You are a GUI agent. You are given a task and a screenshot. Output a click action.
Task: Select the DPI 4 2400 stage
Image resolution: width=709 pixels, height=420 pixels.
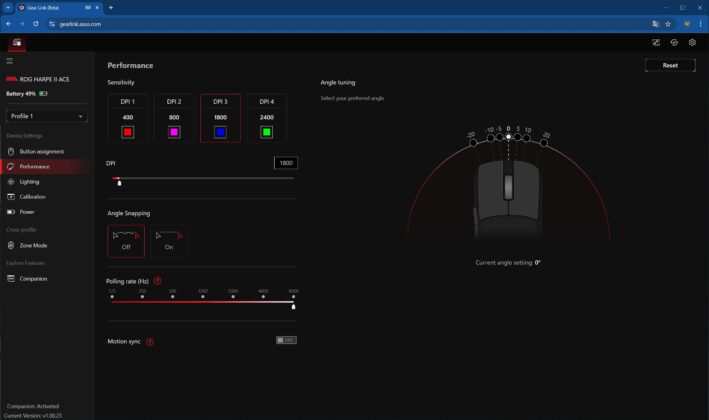(266, 118)
